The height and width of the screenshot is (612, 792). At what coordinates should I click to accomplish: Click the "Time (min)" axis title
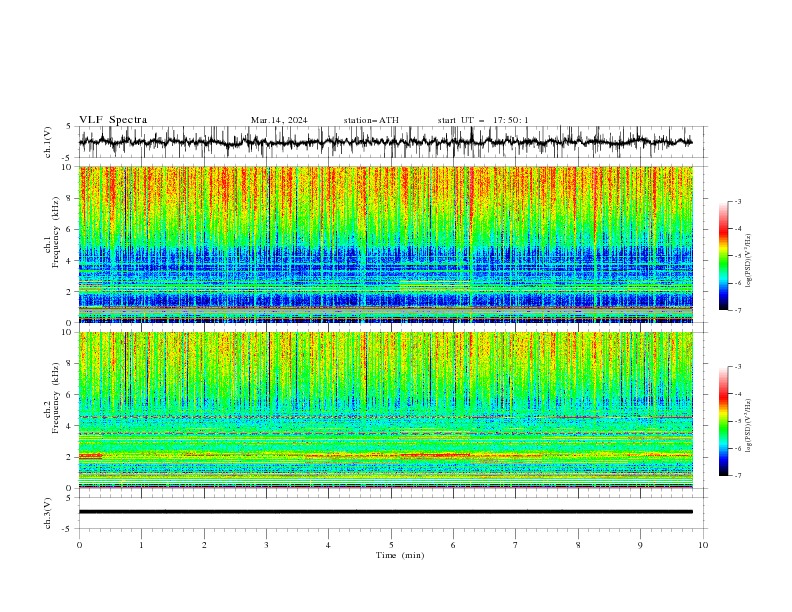(400, 555)
